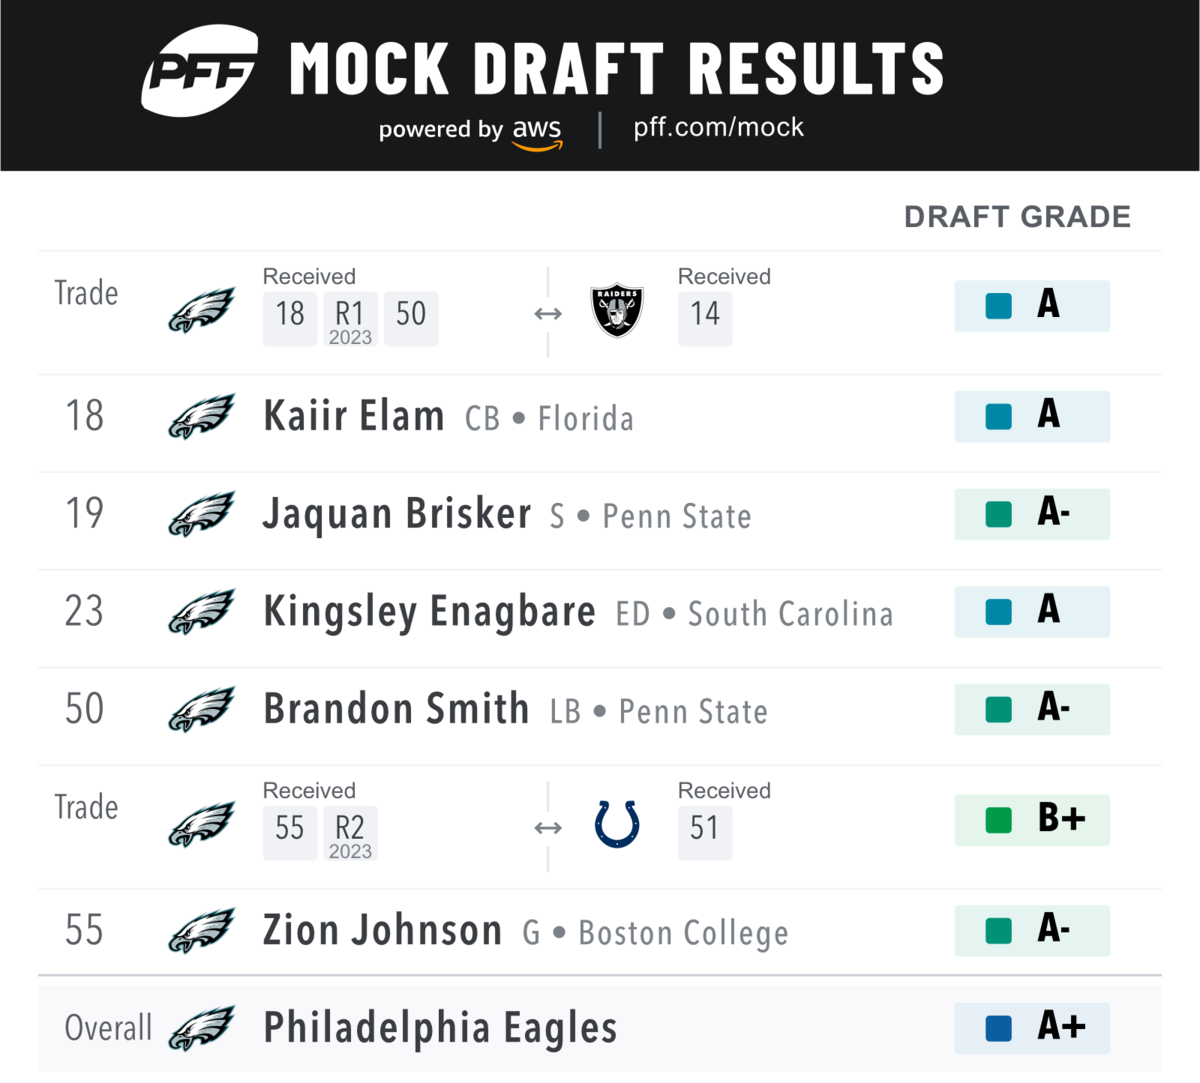Click the Kingsley Enagbare player name
This screenshot has width=1200, height=1083.
429,612
